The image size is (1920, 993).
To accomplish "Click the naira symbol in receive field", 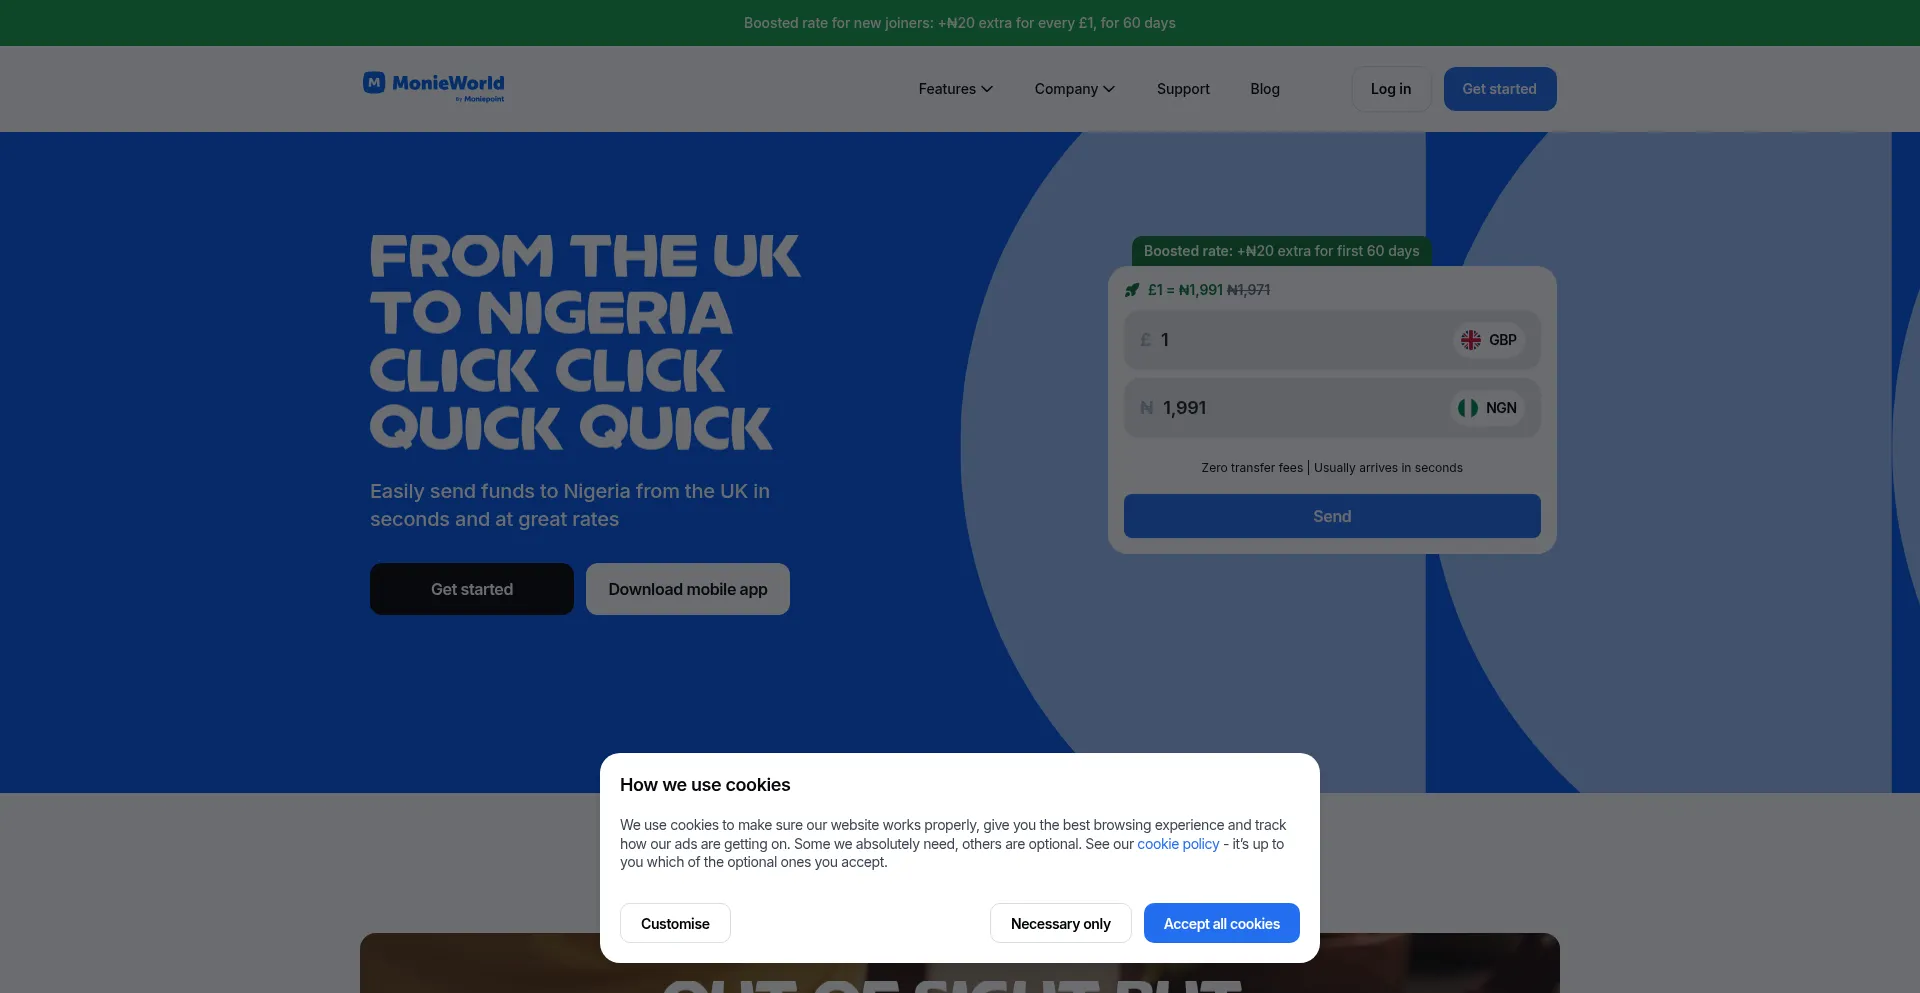I will [x=1147, y=408].
